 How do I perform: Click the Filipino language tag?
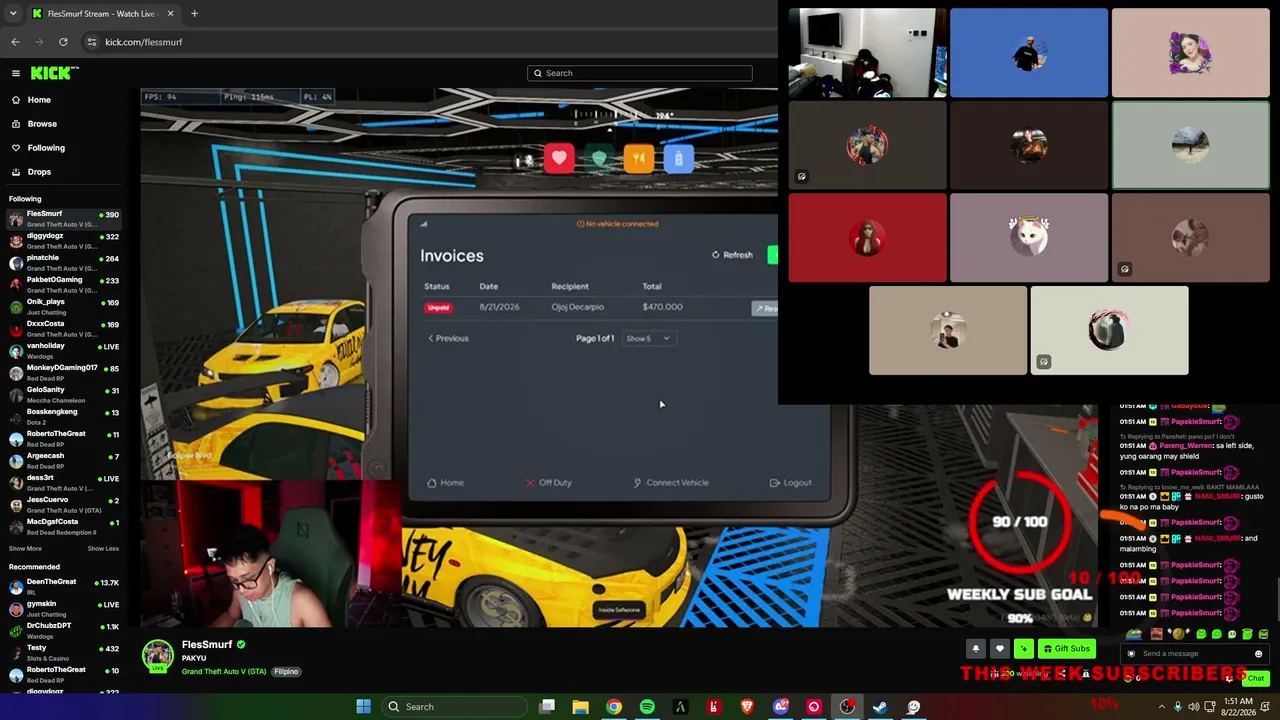coord(287,672)
